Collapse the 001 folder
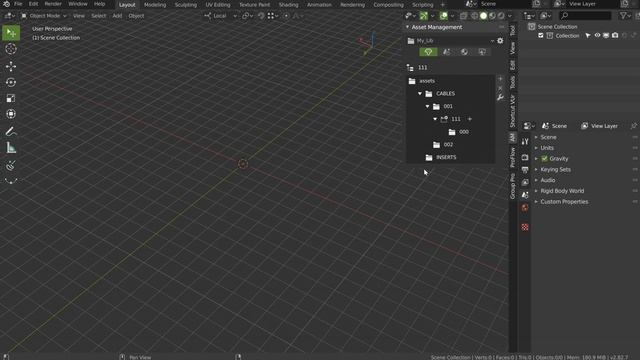 coord(427,107)
